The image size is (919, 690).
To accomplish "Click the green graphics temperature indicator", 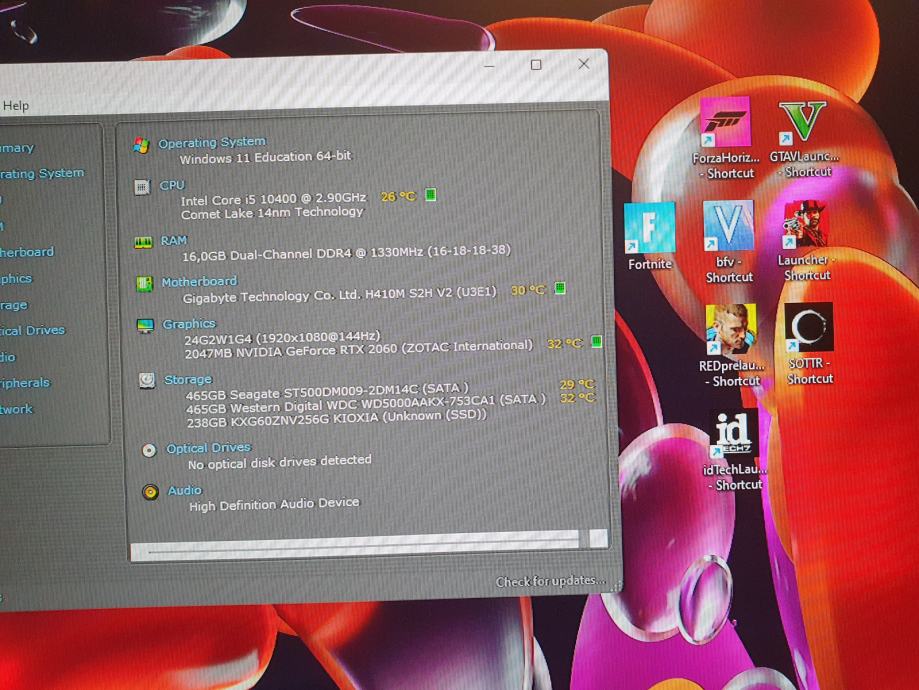I will [597, 341].
